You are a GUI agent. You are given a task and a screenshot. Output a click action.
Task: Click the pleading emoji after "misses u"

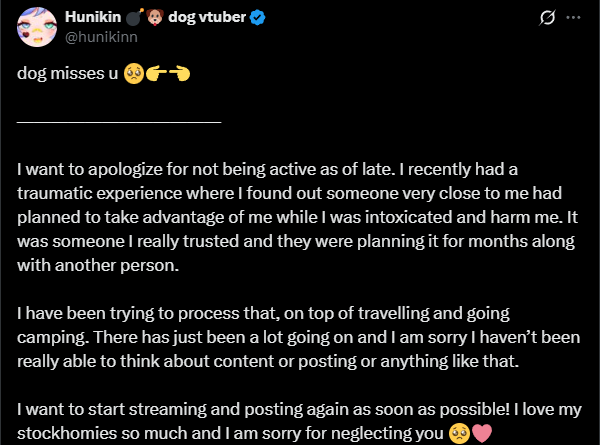tap(133, 75)
